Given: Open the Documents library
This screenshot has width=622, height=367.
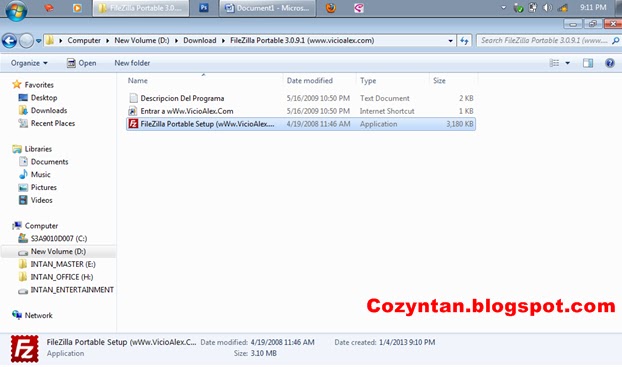Looking at the screenshot, I should [50, 162].
